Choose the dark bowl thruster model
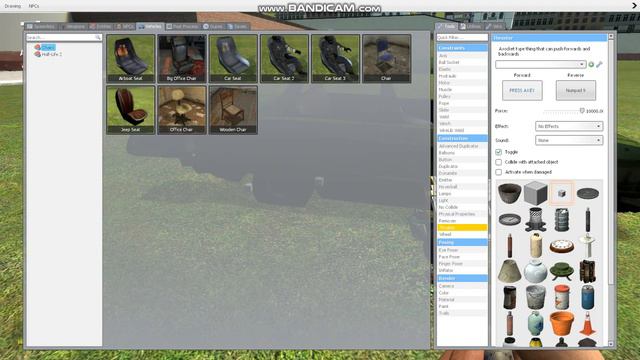The image size is (640, 360). click(x=510, y=193)
